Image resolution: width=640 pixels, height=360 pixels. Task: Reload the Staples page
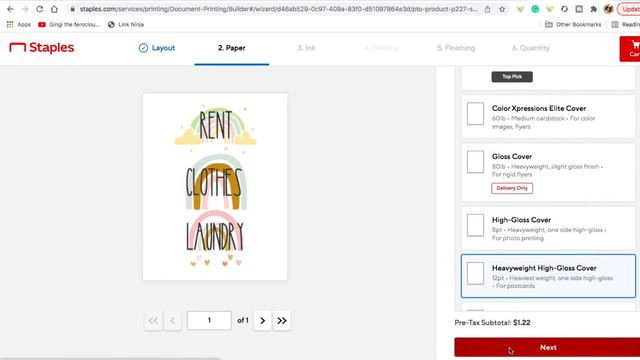pyautogui.click(x=40, y=9)
